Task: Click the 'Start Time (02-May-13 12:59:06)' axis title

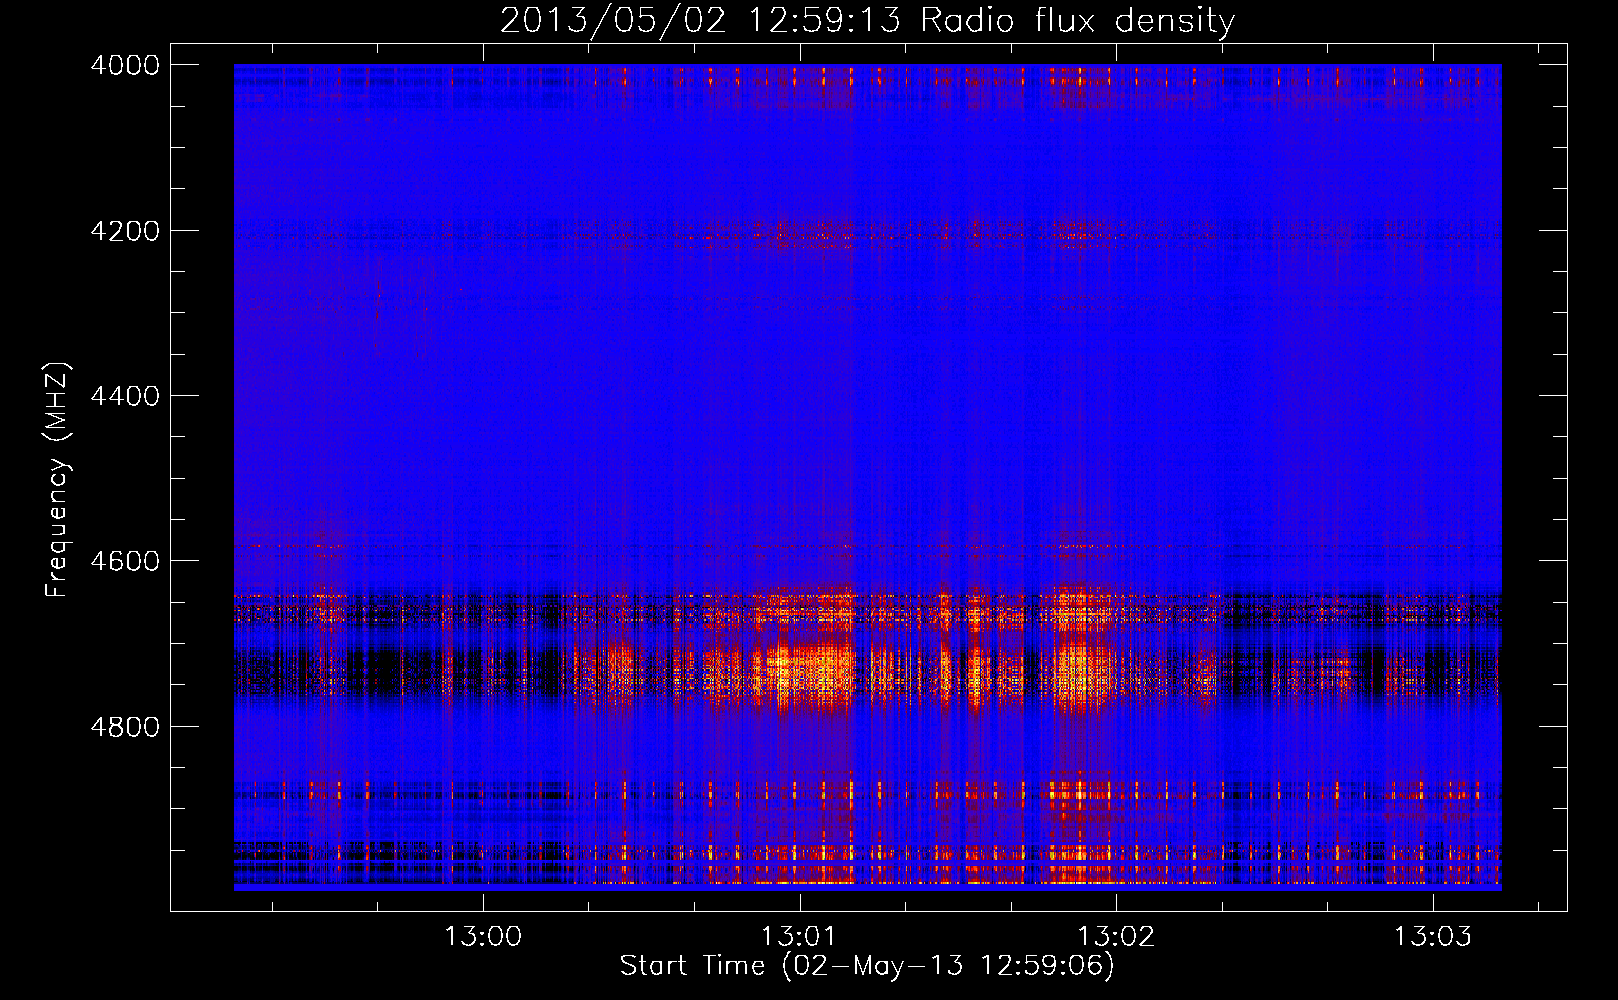Action: tap(867, 966)
